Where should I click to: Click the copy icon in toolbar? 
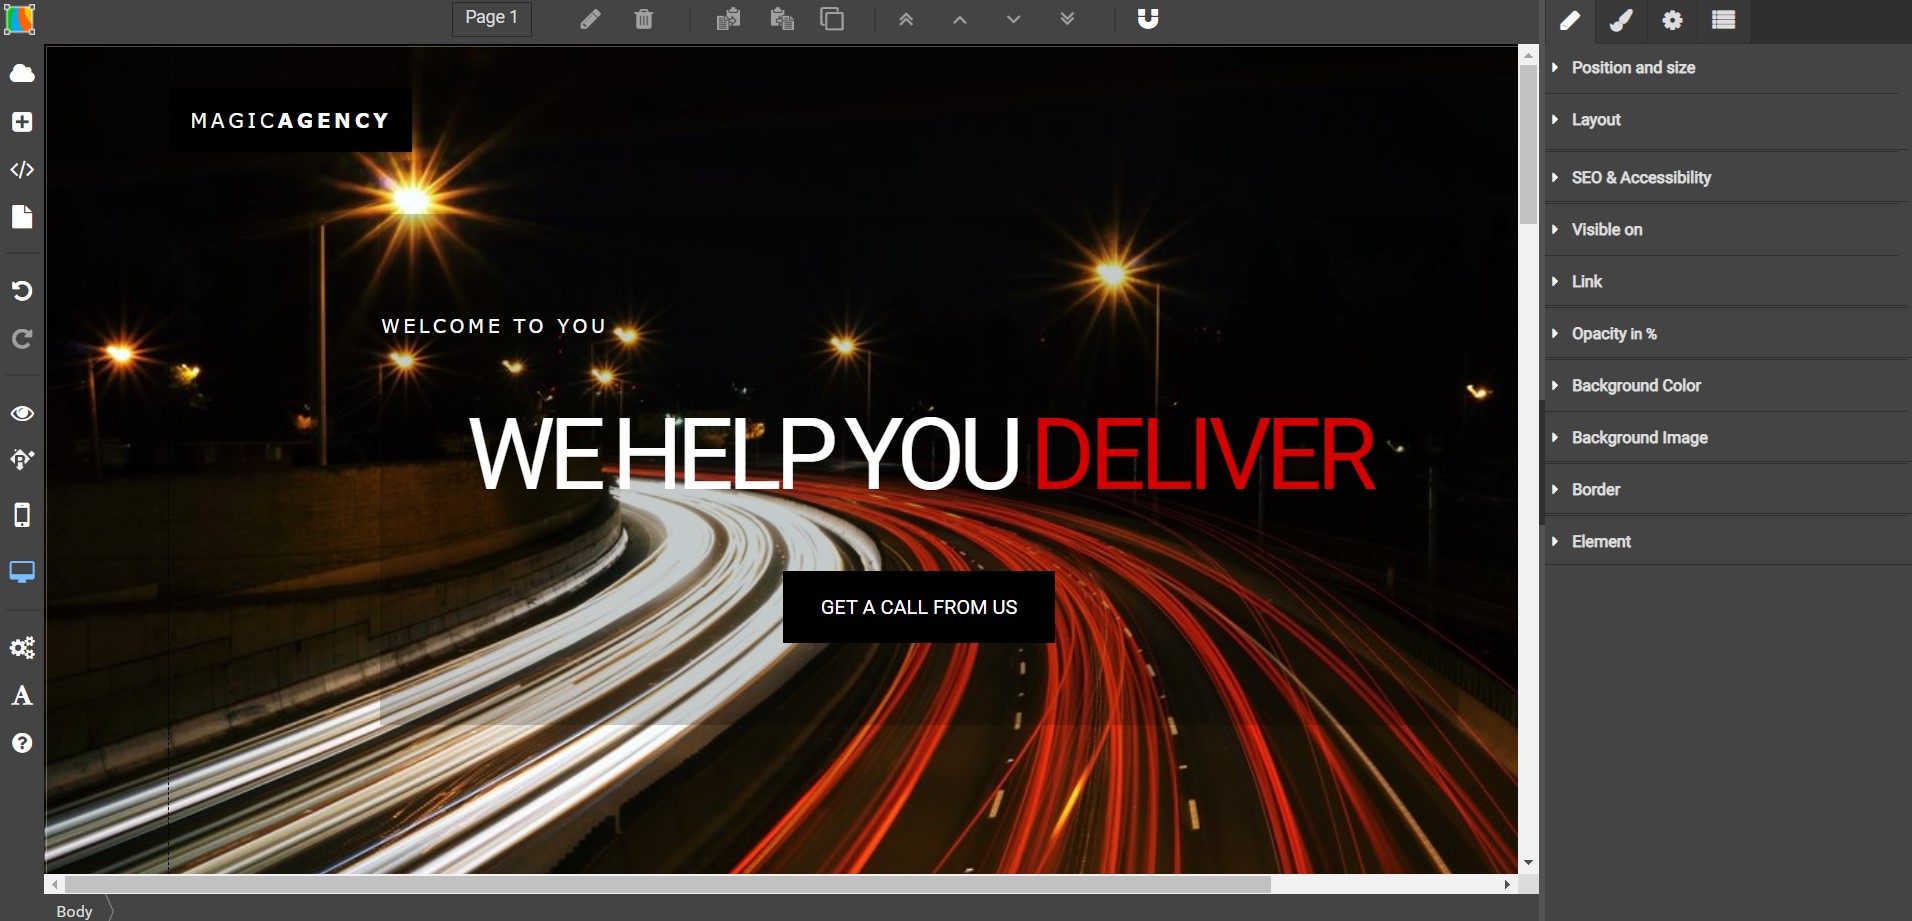pyautogui.click(x=728, y=19)
